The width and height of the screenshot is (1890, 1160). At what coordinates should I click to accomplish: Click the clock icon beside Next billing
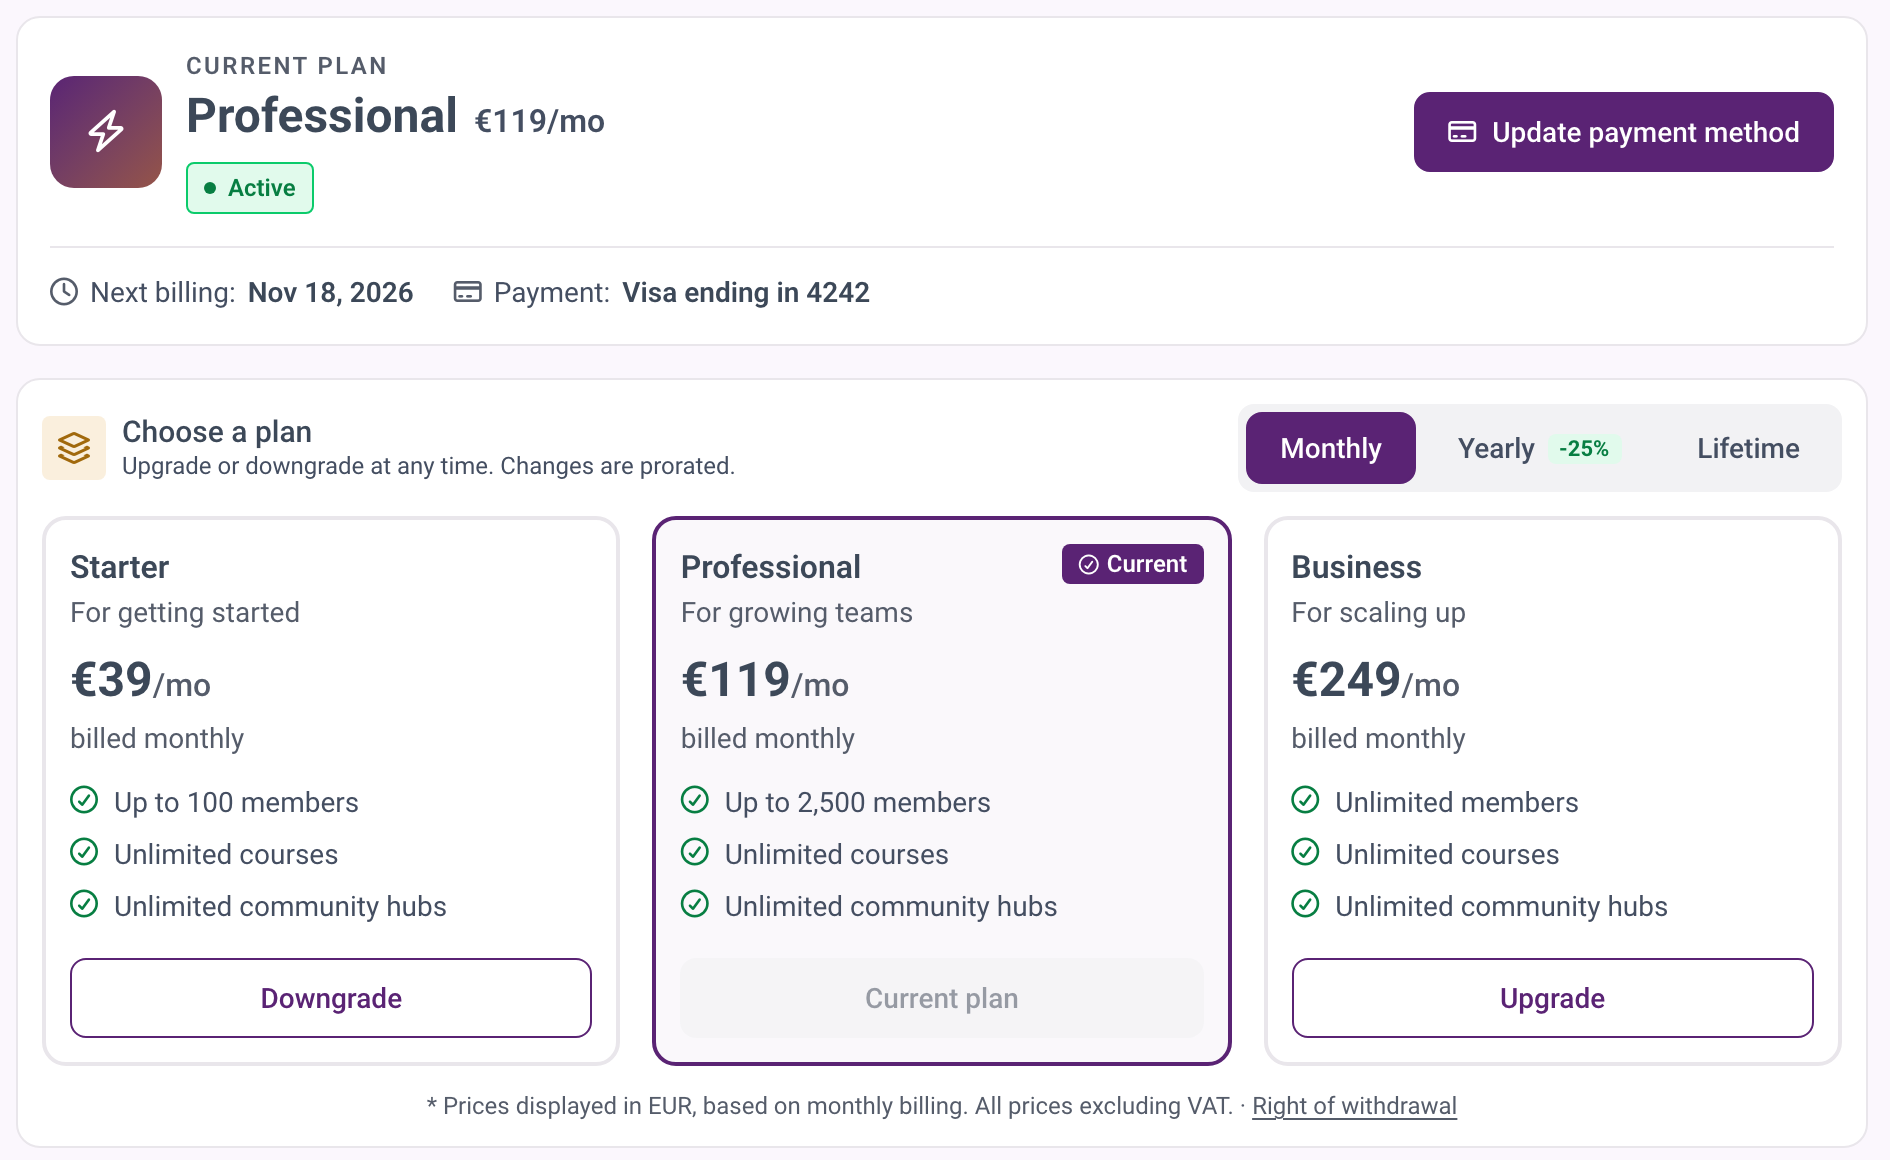64,292
